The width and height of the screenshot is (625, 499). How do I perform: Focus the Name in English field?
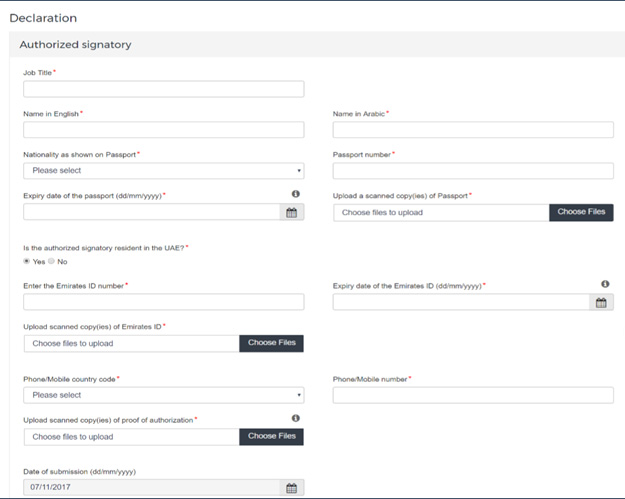163,130
